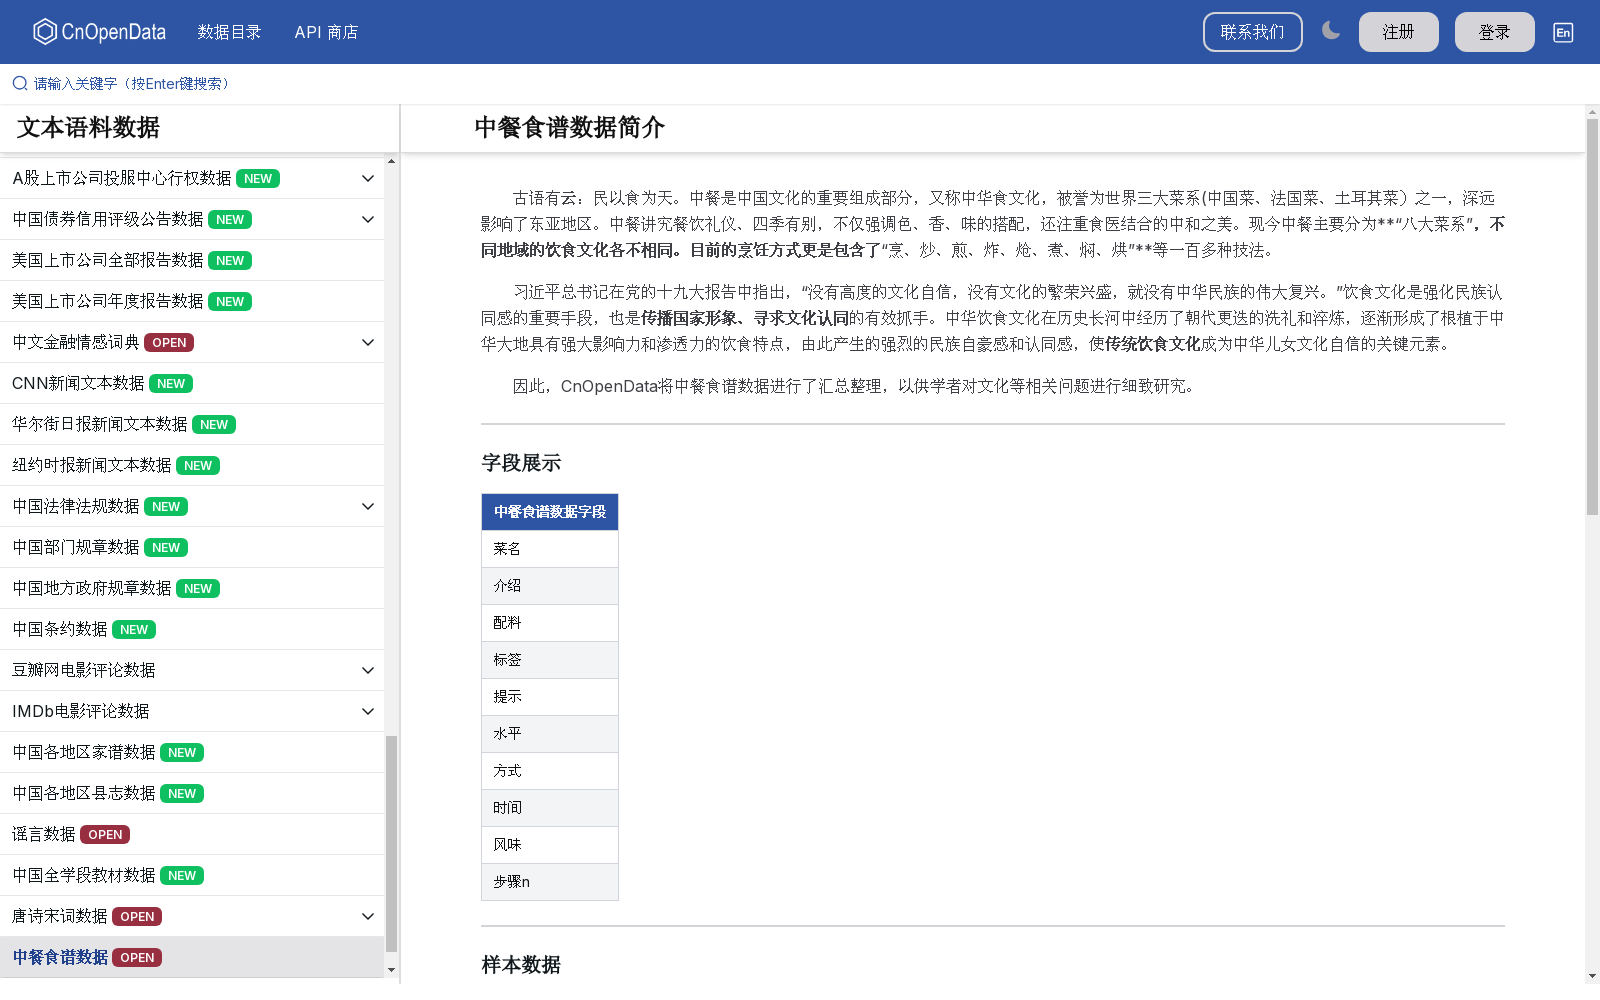Click the 样本数据 heading
The image size is (1600, 1000).
[x=521, y=965]
